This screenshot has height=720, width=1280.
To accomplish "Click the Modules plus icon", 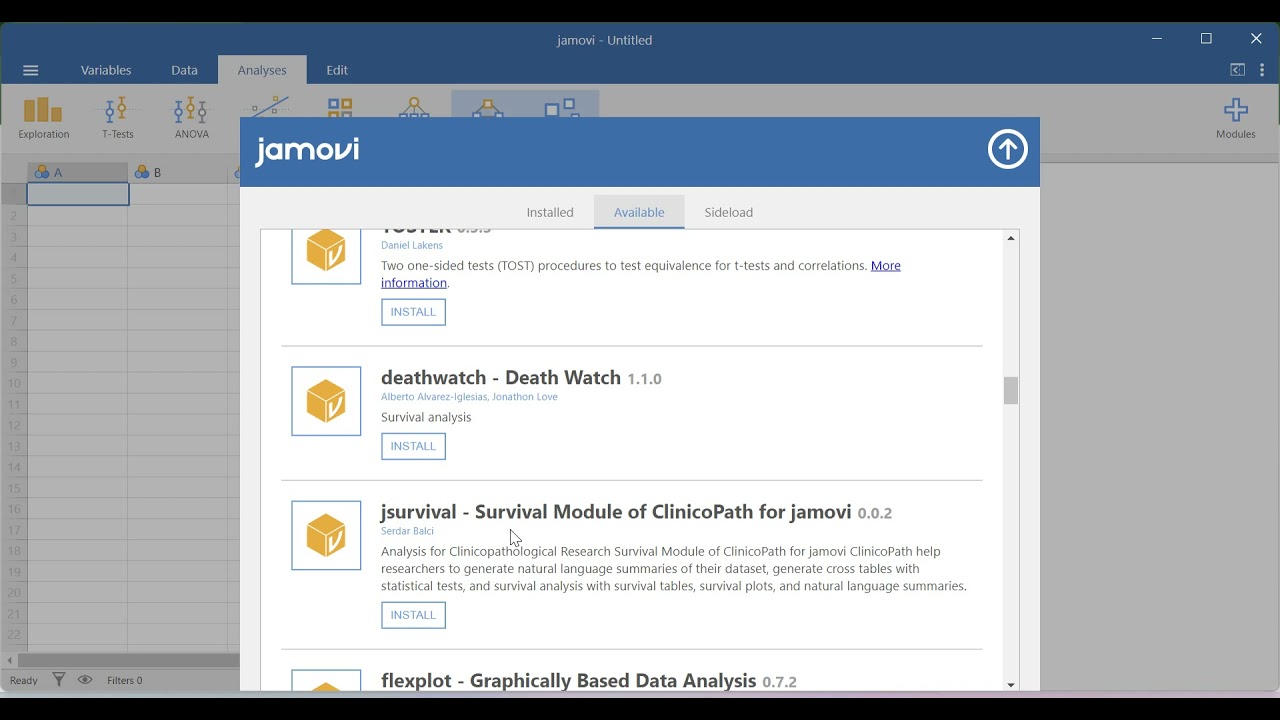I will (x=1236, y=118).
